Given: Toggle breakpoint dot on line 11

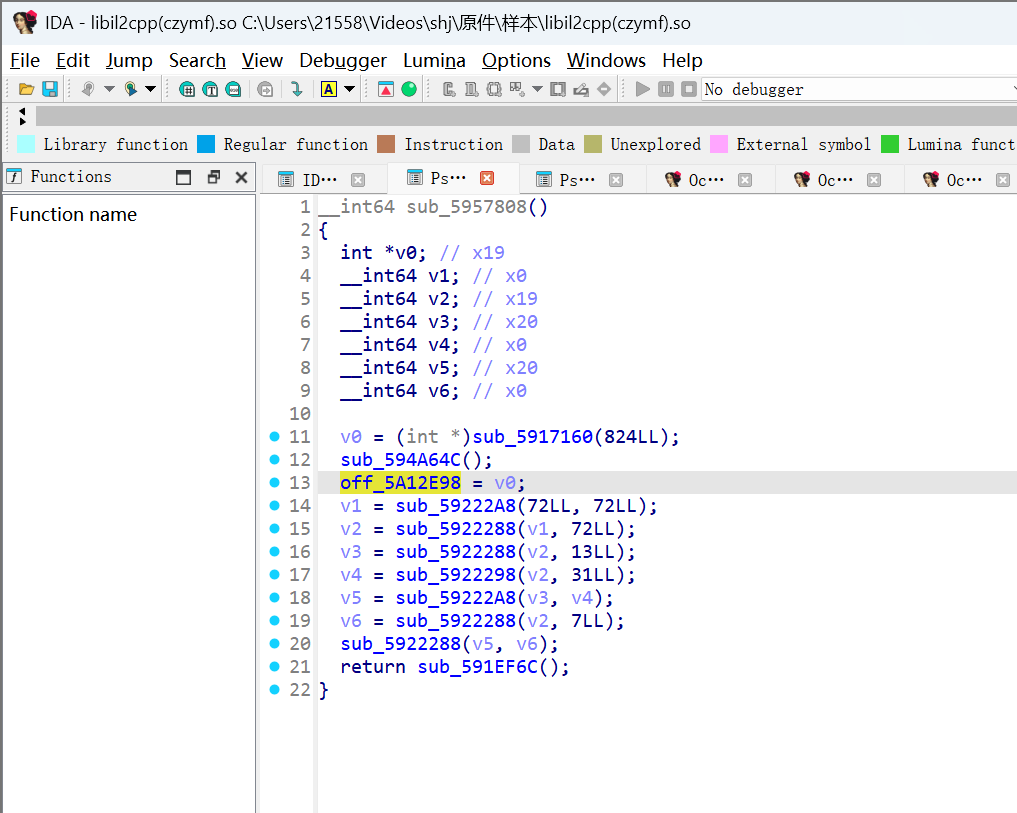Looking at the screenshot, I should pyautogui.click(x=274, y=437).
